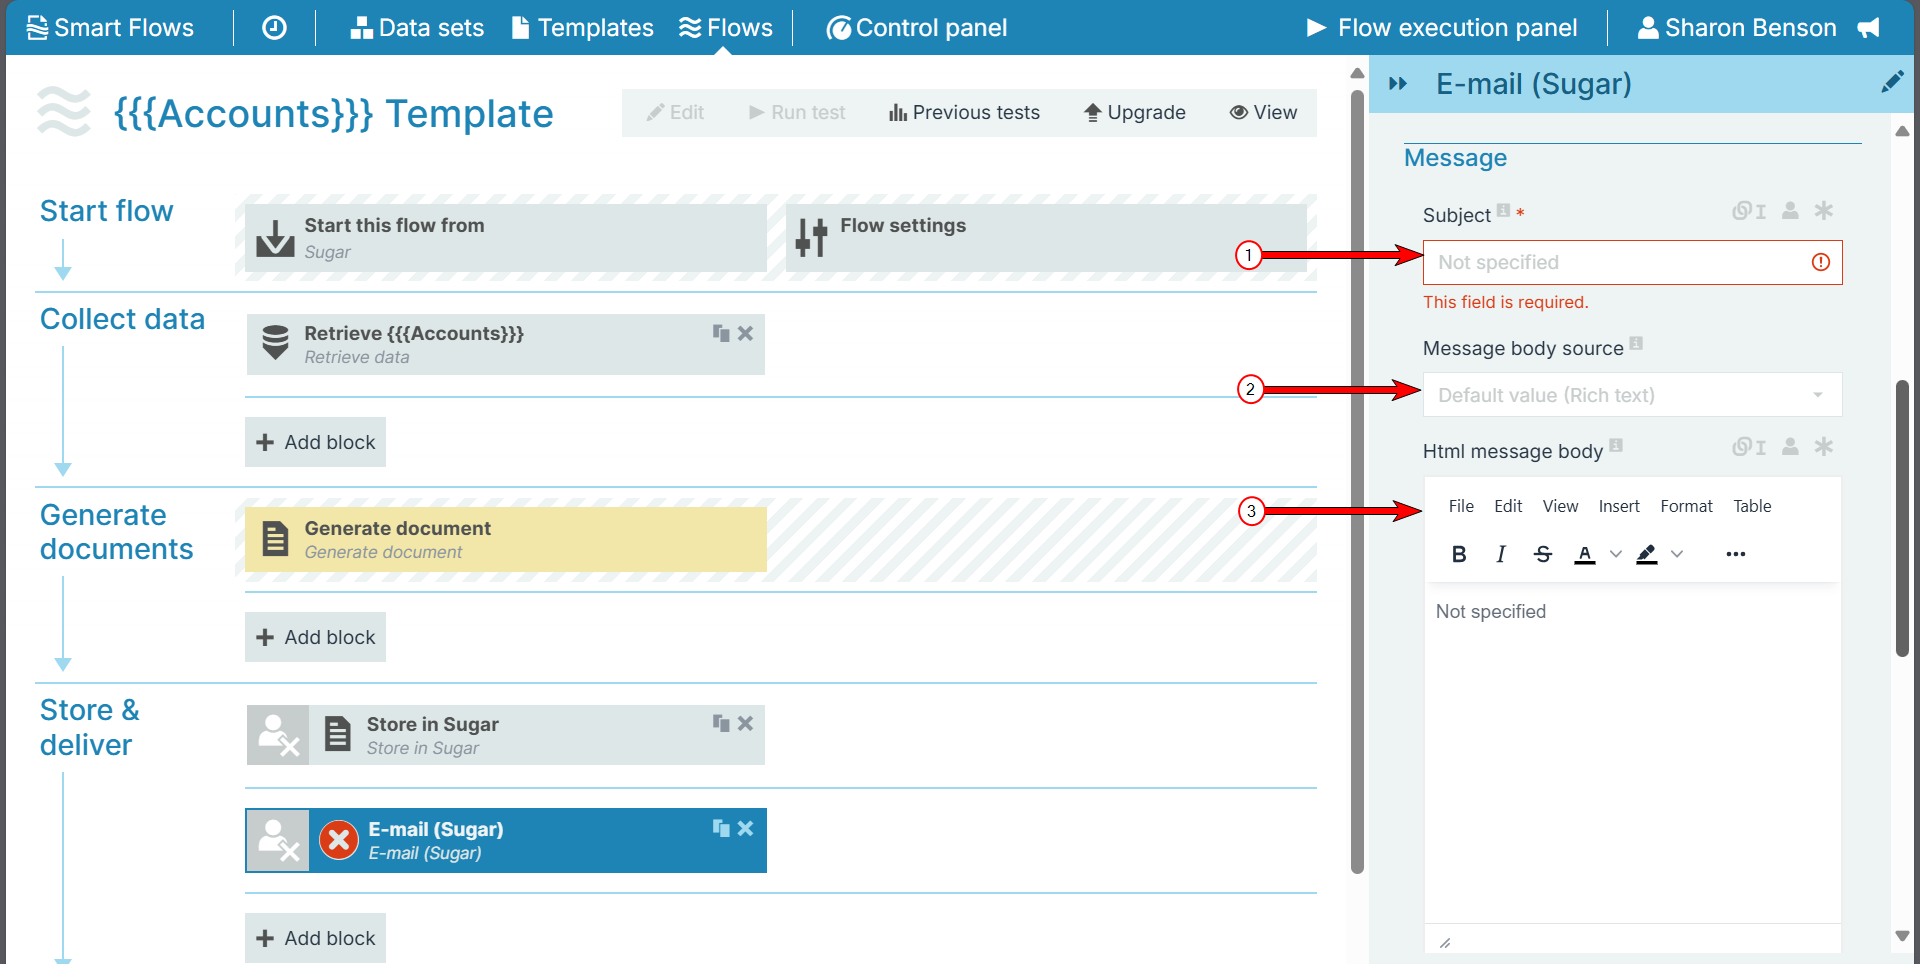Screen dimensions: 1920x964
Task: Click the Edit button
Action: coord(675,112)
